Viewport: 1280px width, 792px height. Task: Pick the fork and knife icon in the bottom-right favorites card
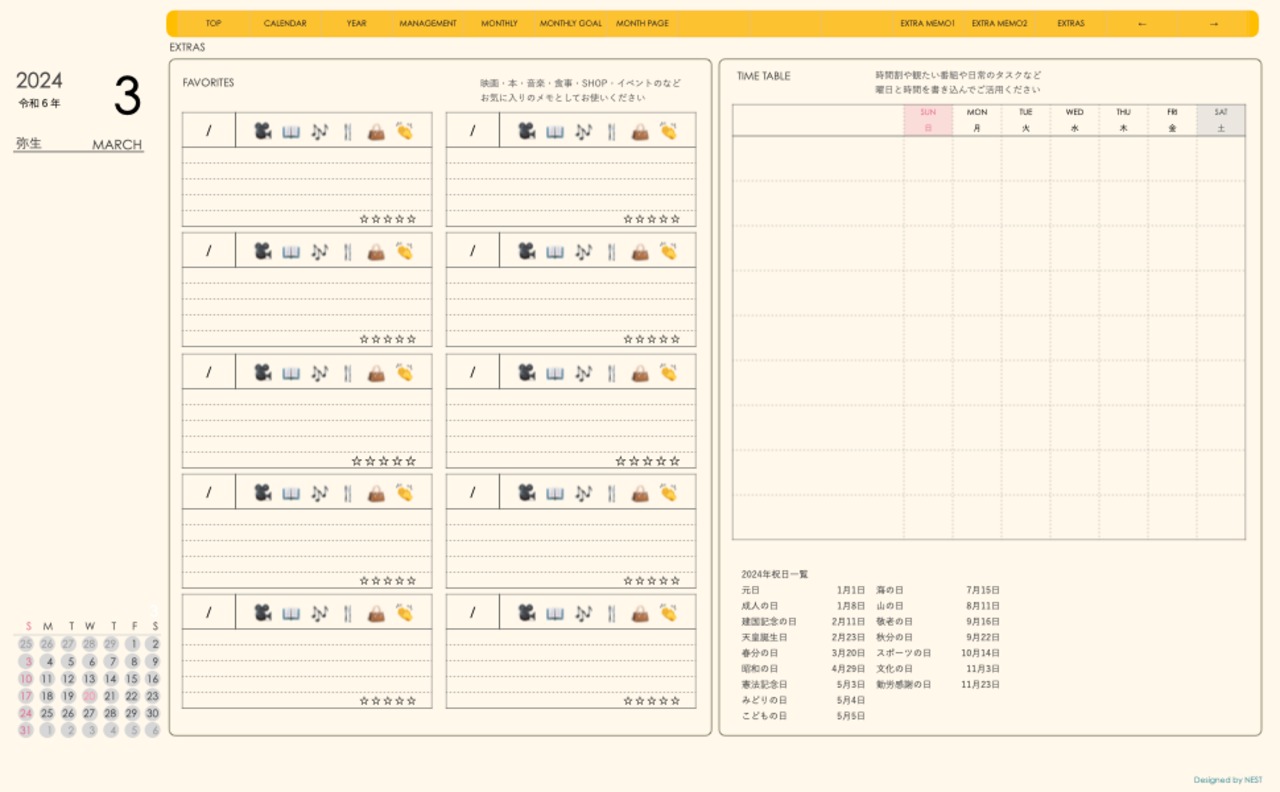[611, 613]
